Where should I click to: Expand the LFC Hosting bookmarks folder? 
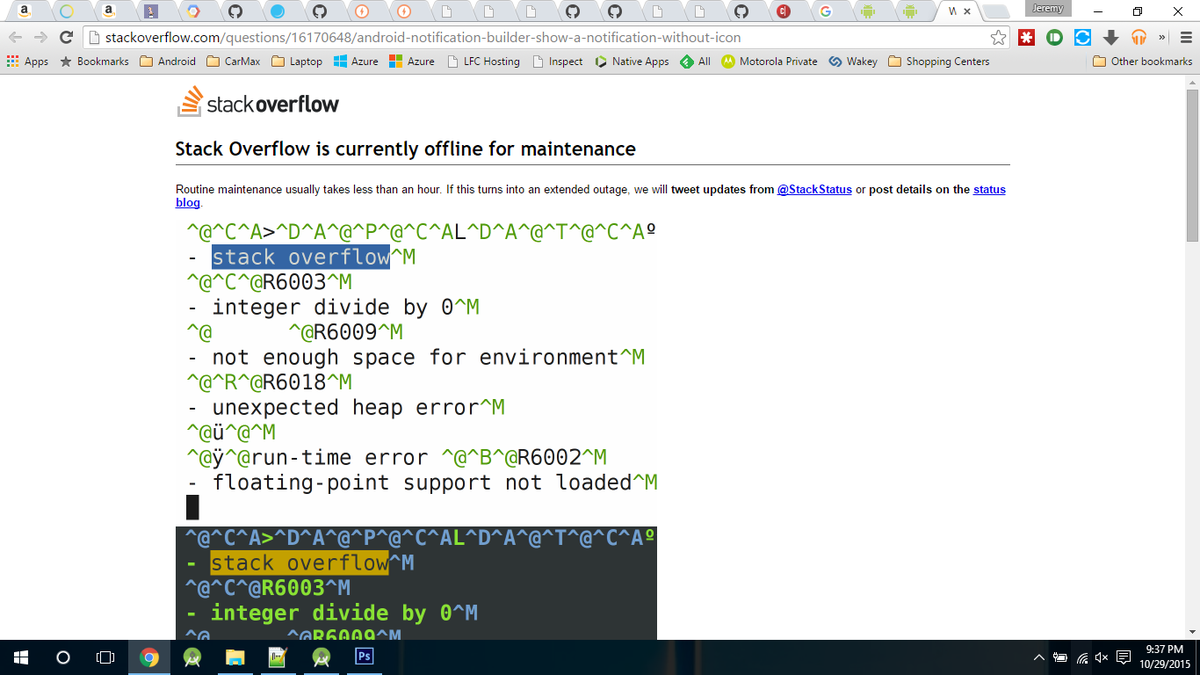[483, 61]
